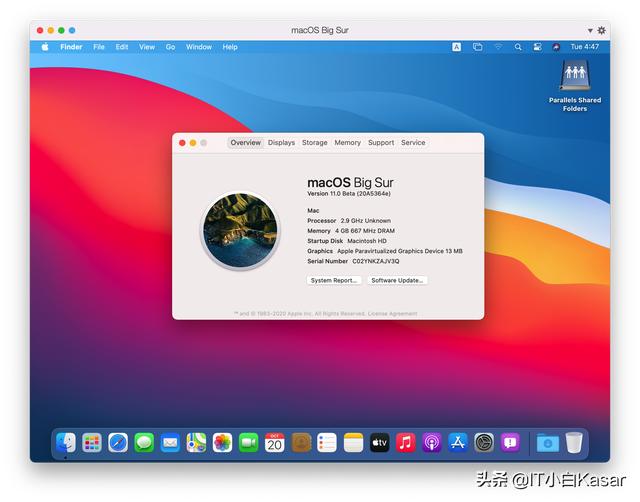Expand Parallels title bar dropdown arrow

590,31
